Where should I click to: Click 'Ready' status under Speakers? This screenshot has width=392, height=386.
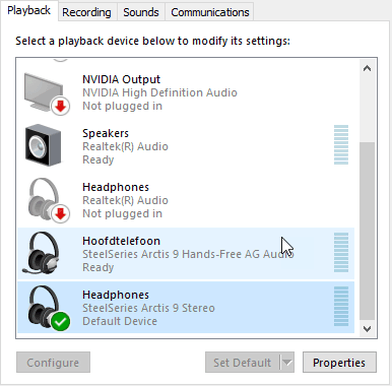tap(98, 160)
